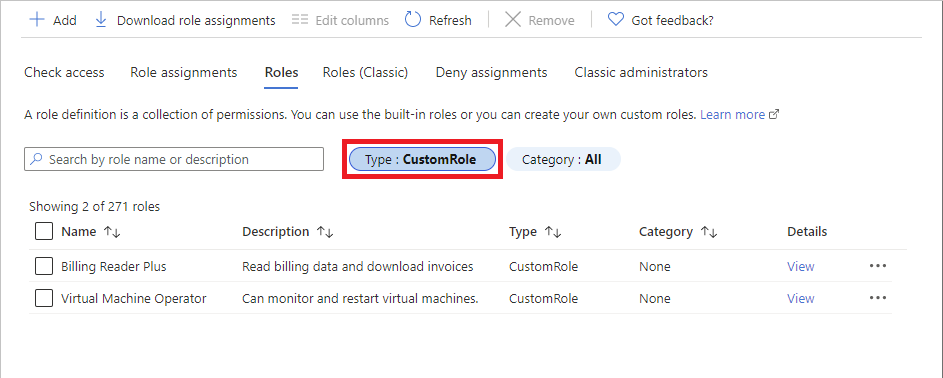Click the search magnifier icon
943x378 pixels.
pyautogui.click(x=37, y=159)
